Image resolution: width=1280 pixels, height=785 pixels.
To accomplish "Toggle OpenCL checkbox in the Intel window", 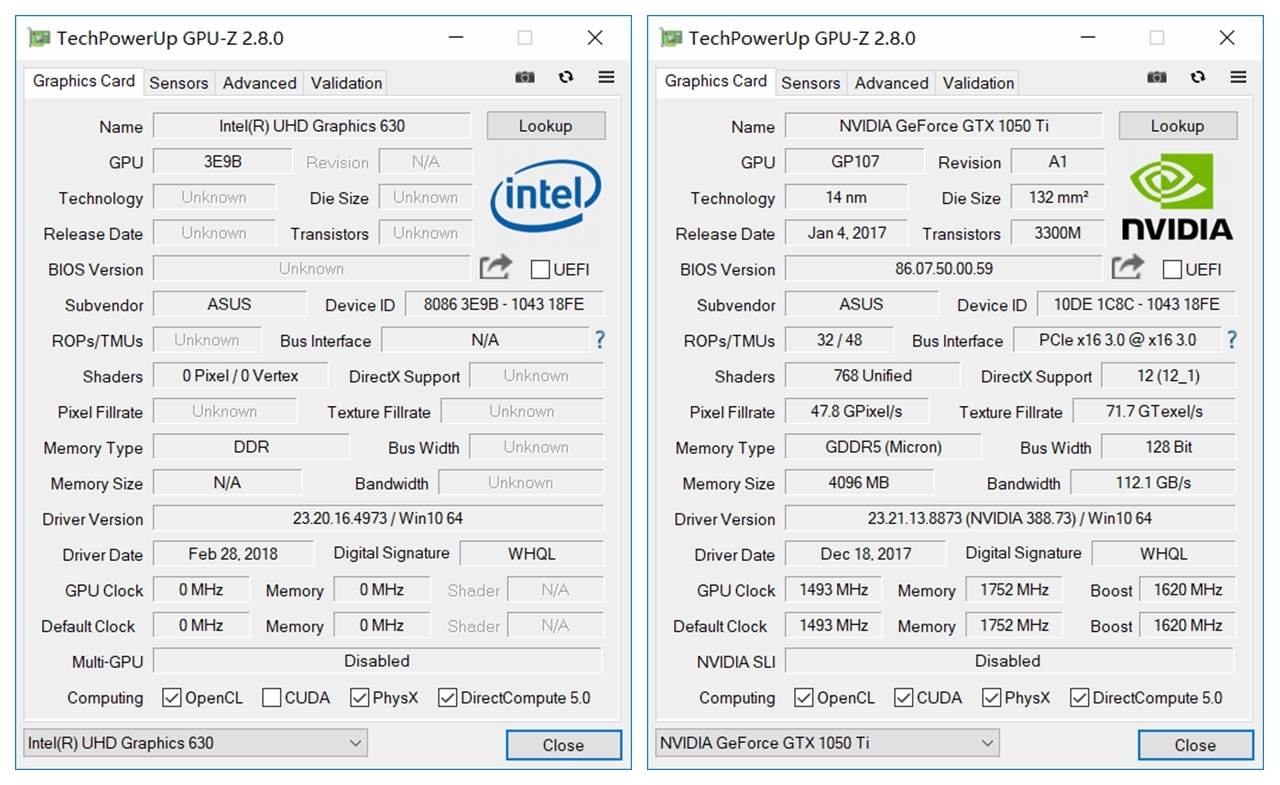I will (x=172, y=698).
